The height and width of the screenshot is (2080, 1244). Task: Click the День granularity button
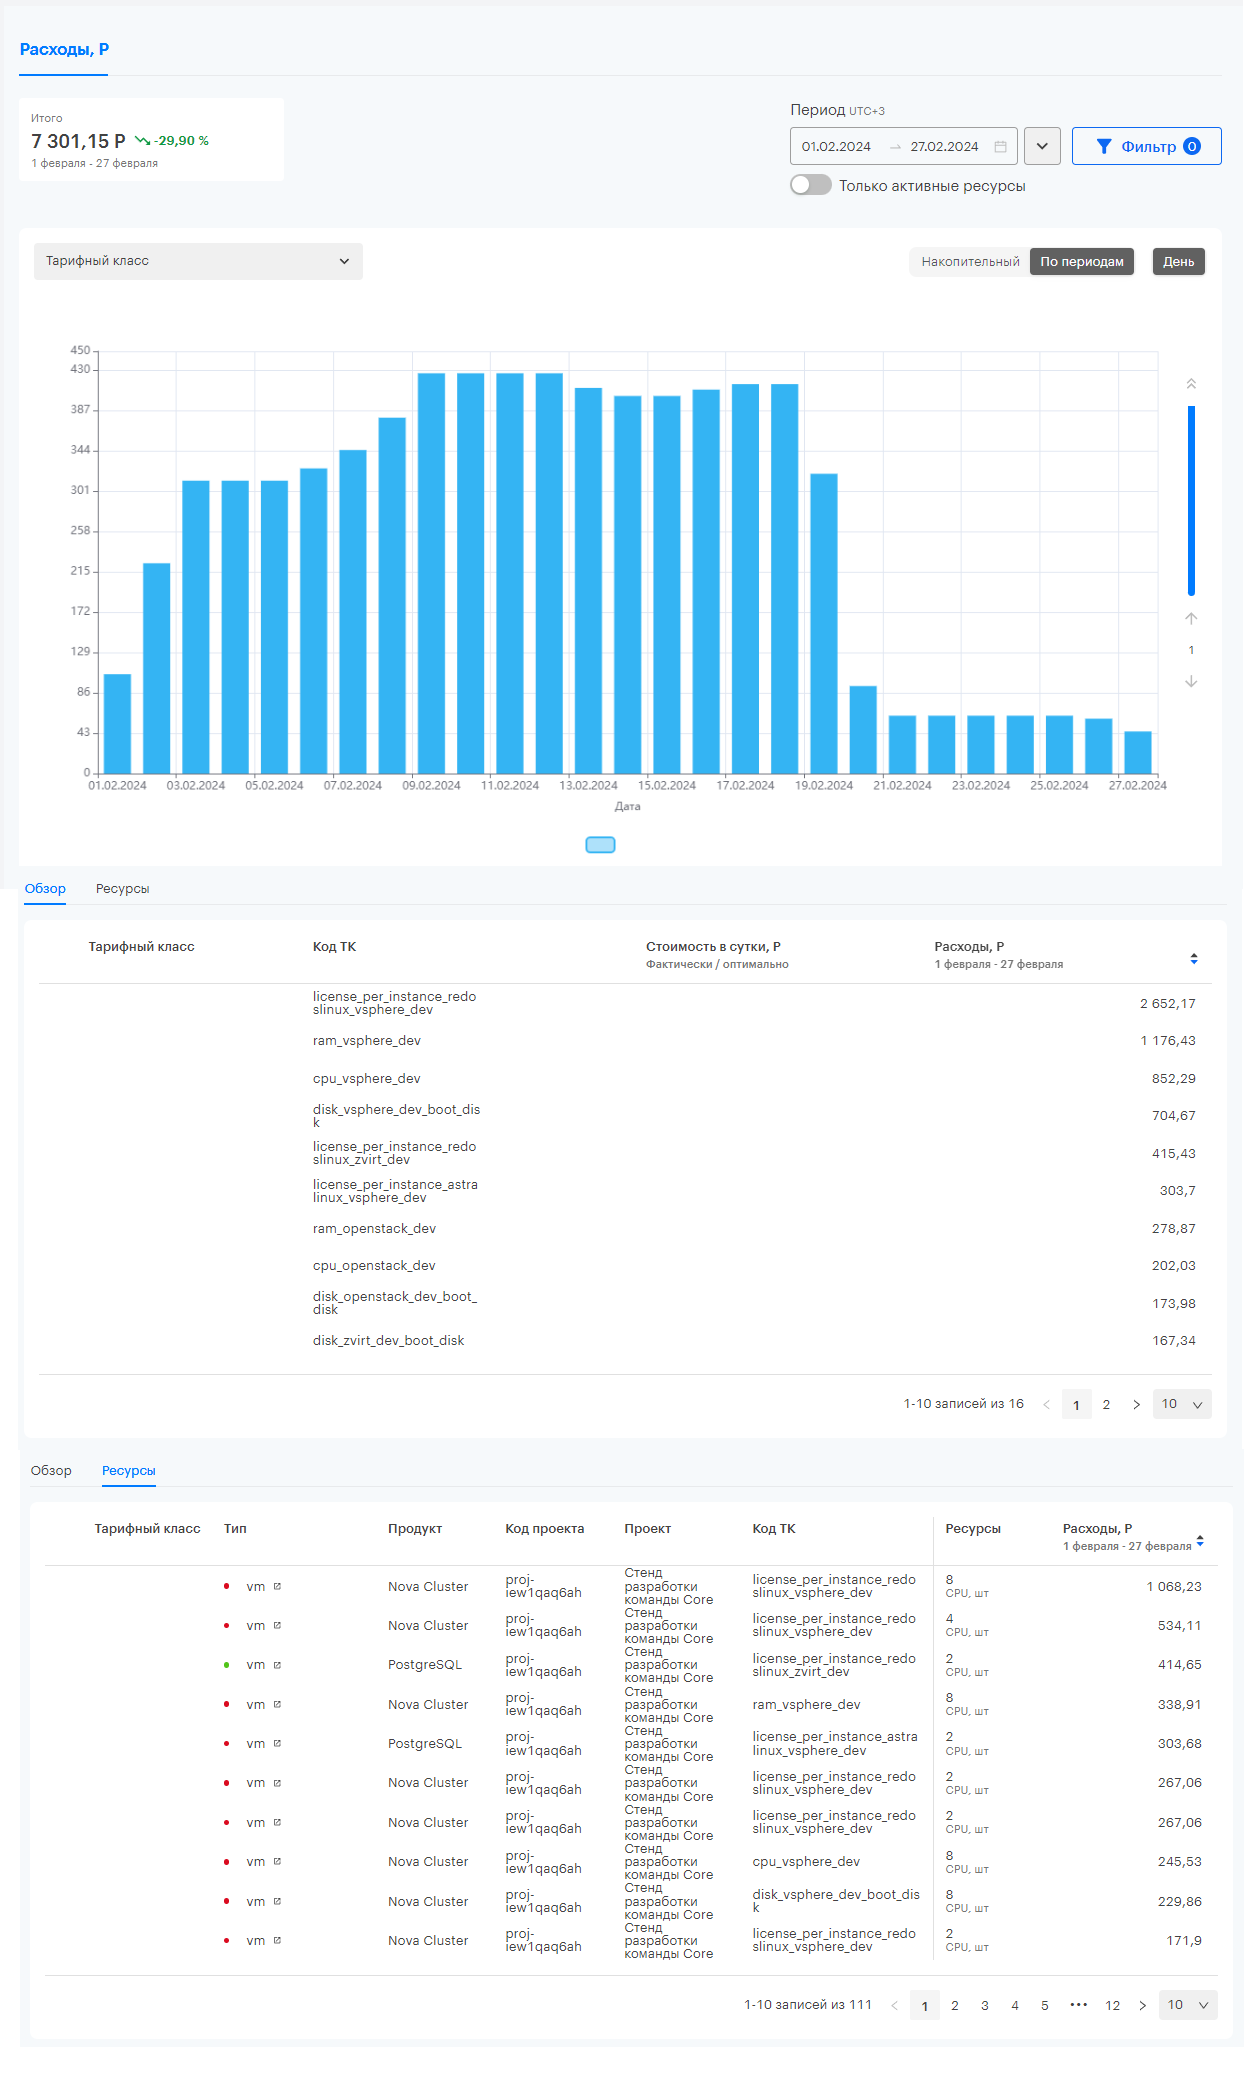(x=1179, y=262)
